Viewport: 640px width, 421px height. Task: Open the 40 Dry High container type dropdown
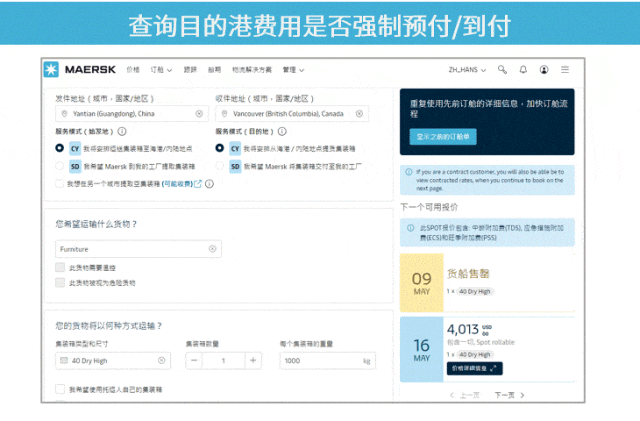point(113,361)
